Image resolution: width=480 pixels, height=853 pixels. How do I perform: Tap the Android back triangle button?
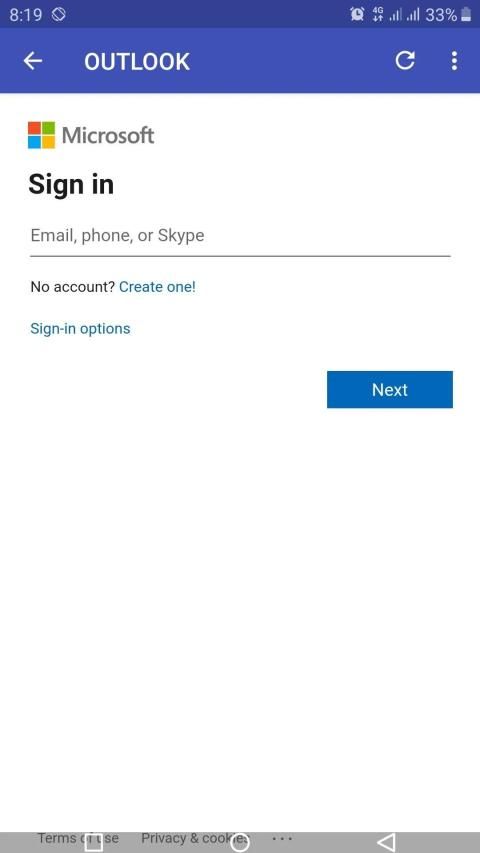[x=386, y=842]
